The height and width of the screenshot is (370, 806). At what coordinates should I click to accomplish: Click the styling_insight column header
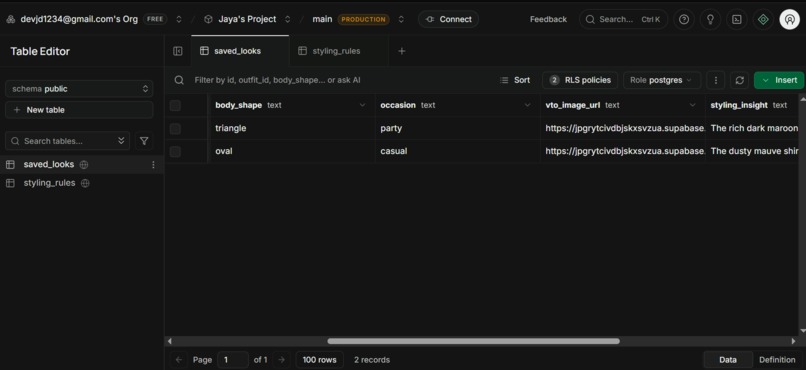pos(752,105)
